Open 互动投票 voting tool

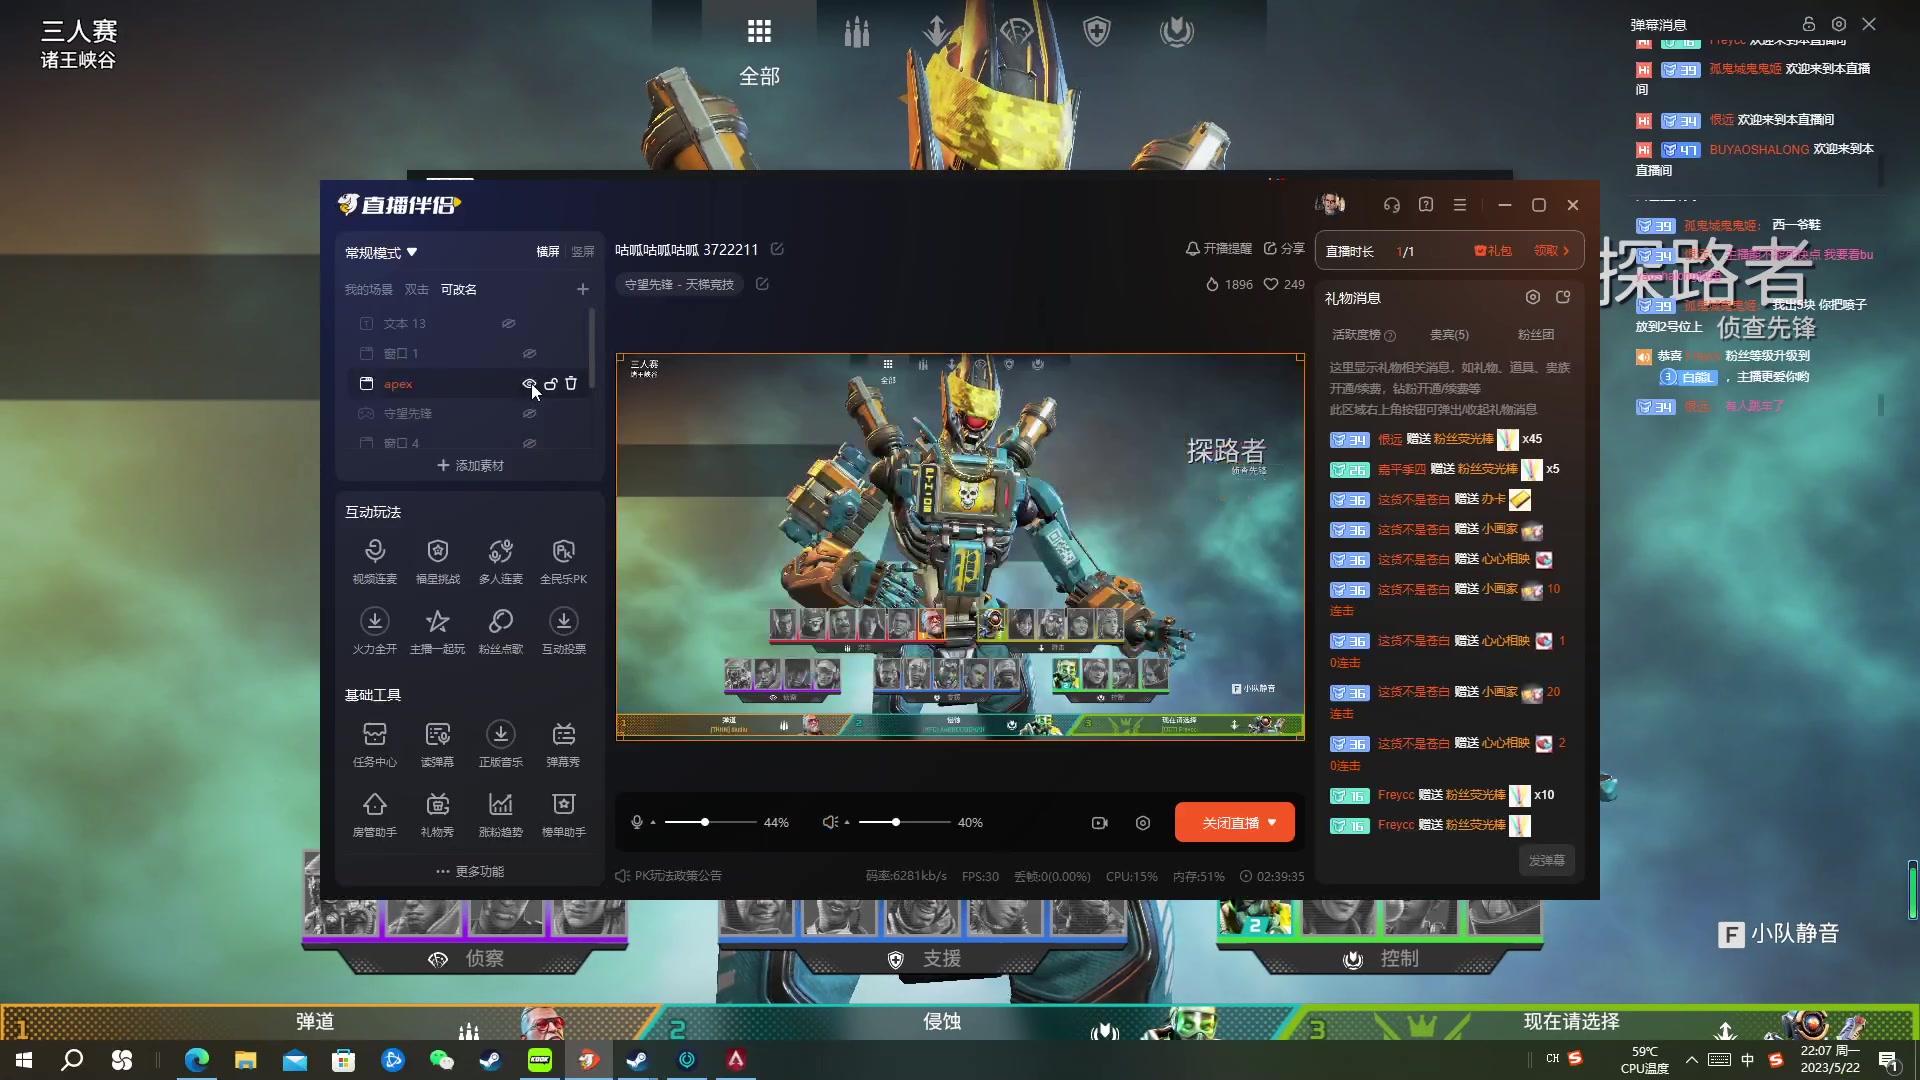(x=563, y=631)
